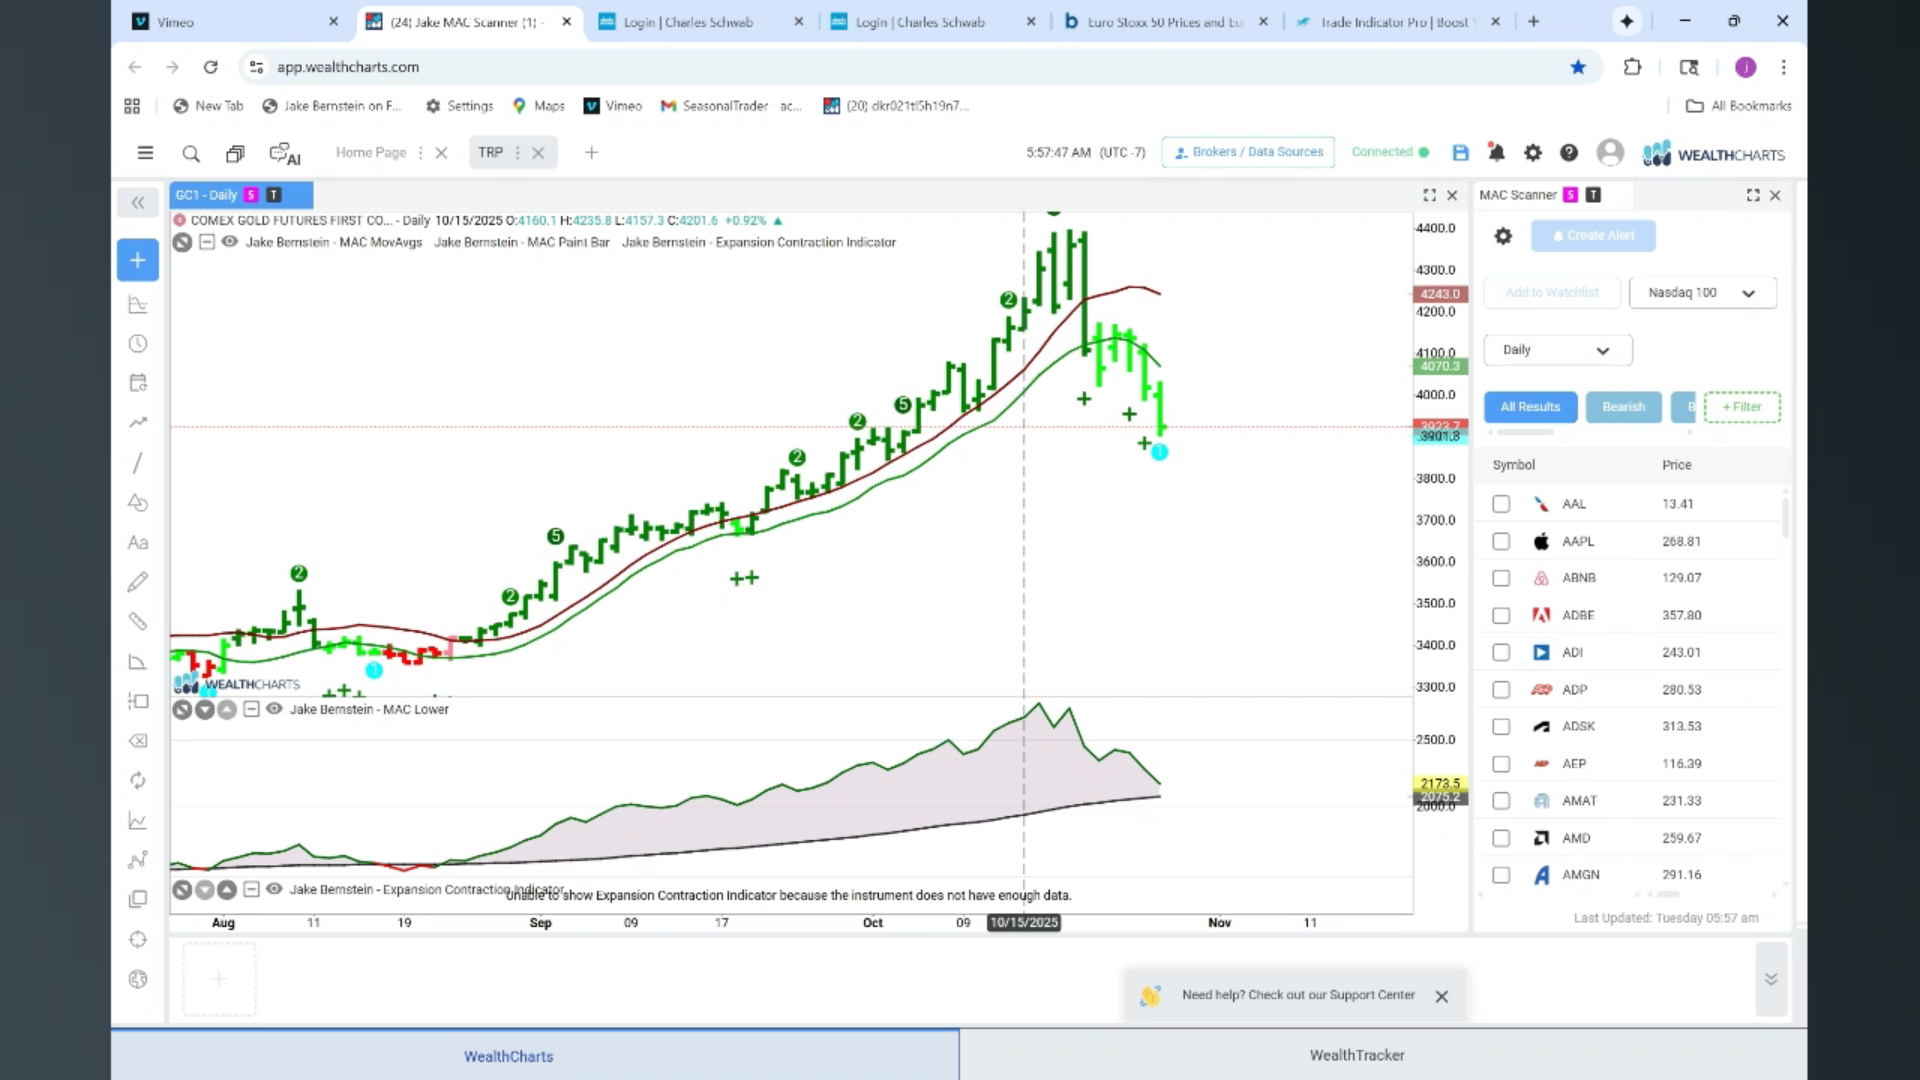The width and height of the screenshot is (1920, 1080).
Task: Toggle visibility eye for MAC Lower indicator
Action: (274, 709)
